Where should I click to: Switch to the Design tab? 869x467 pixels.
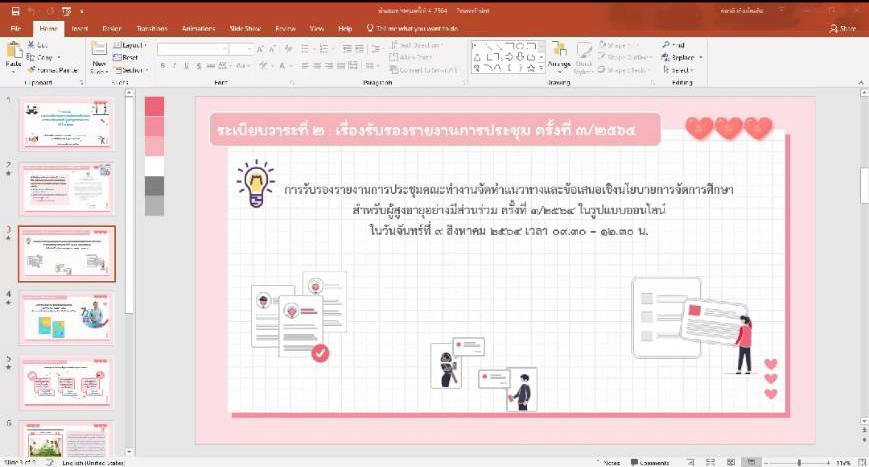[112, 28]
